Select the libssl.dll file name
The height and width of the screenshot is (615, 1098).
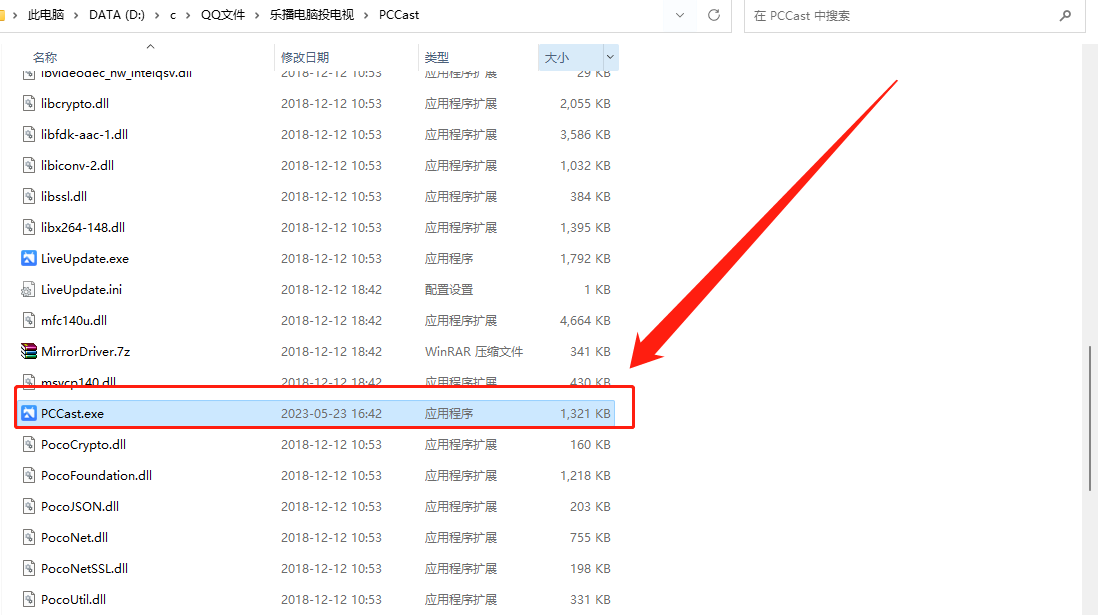64,196
